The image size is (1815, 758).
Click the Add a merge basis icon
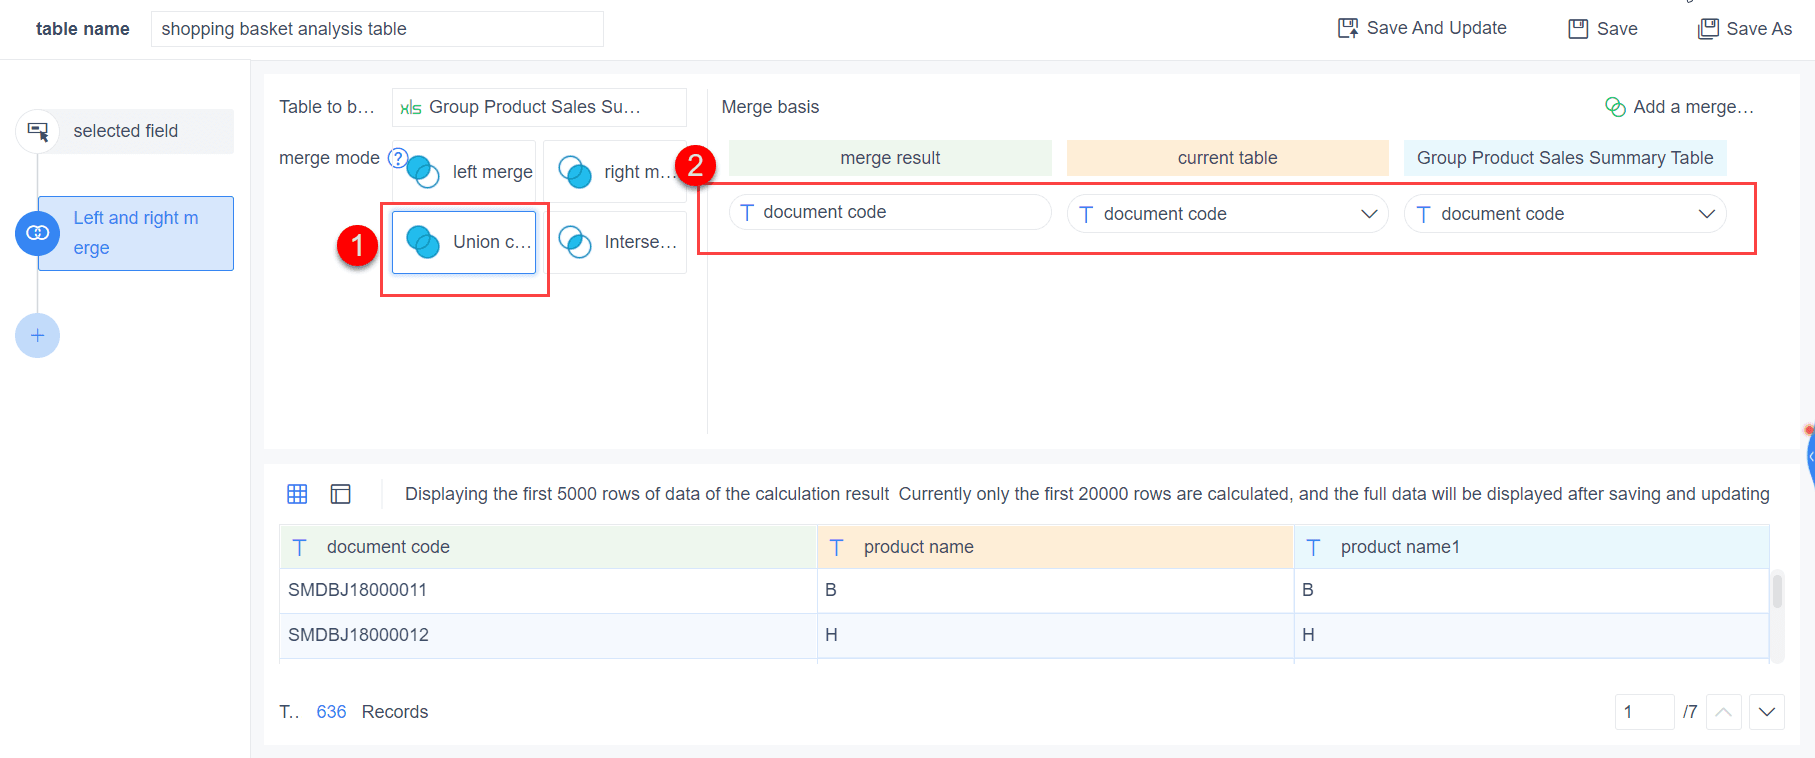point(1615,107)
